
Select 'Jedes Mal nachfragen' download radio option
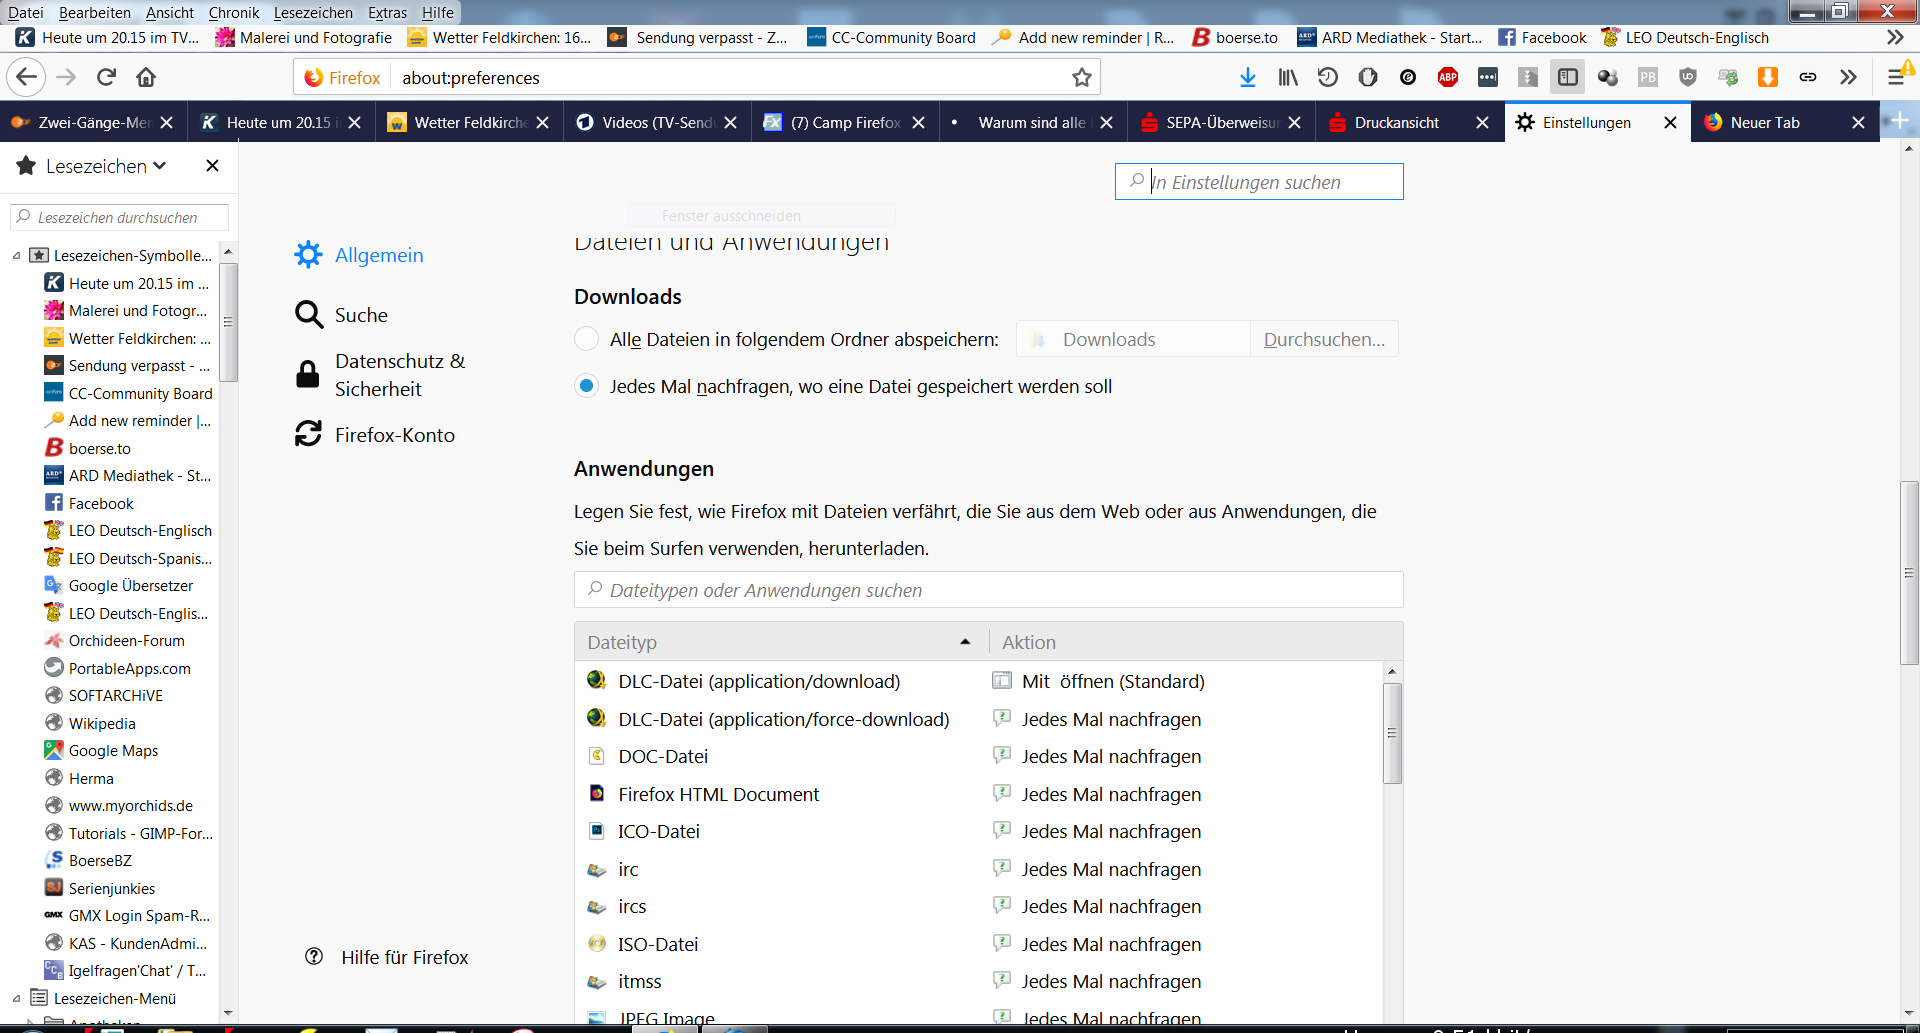[587, 386]
